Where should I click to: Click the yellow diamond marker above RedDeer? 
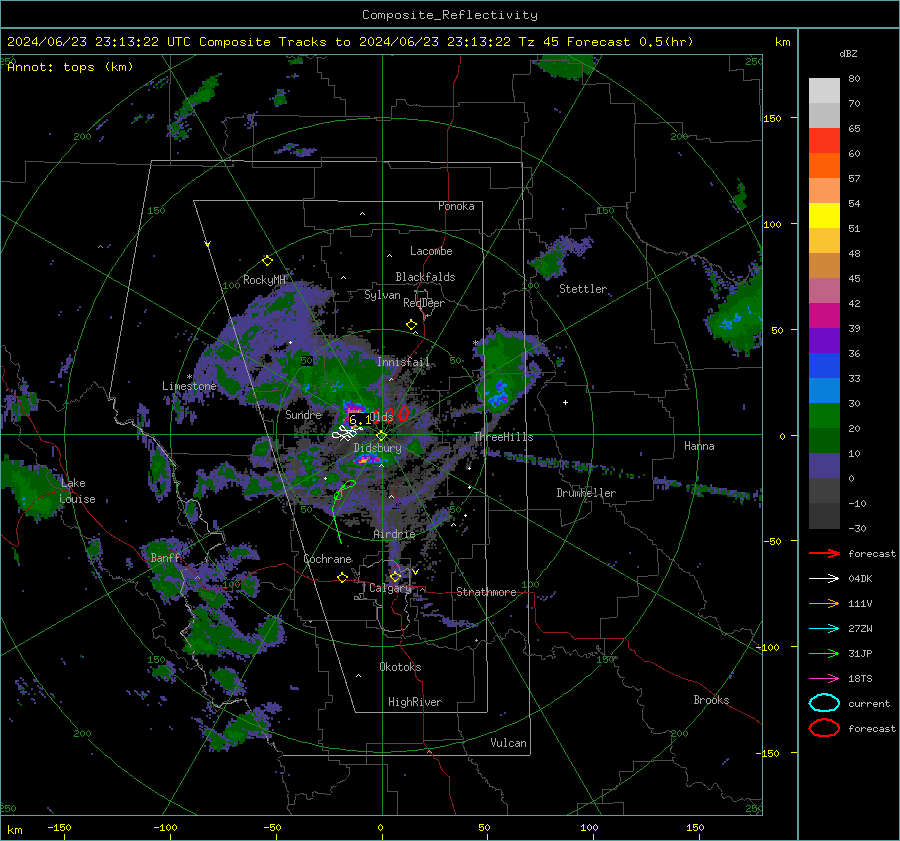(412, 325)
